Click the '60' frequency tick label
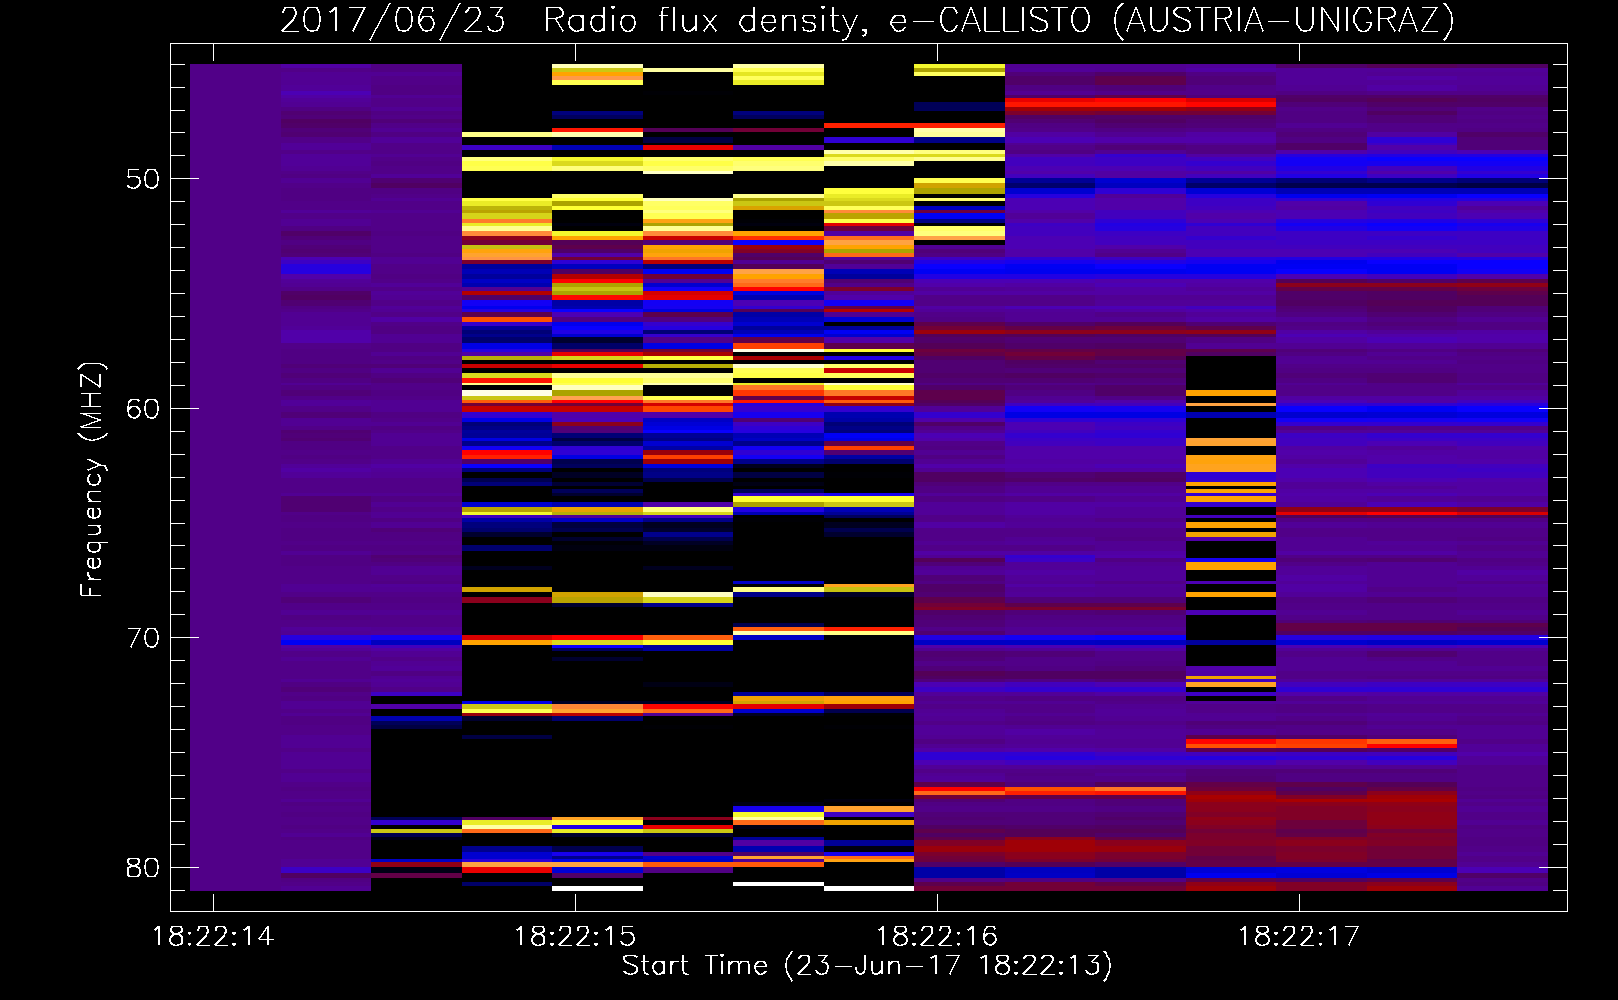Image resolution: width=1618 pixels, height=1000 pixels. 143,409
